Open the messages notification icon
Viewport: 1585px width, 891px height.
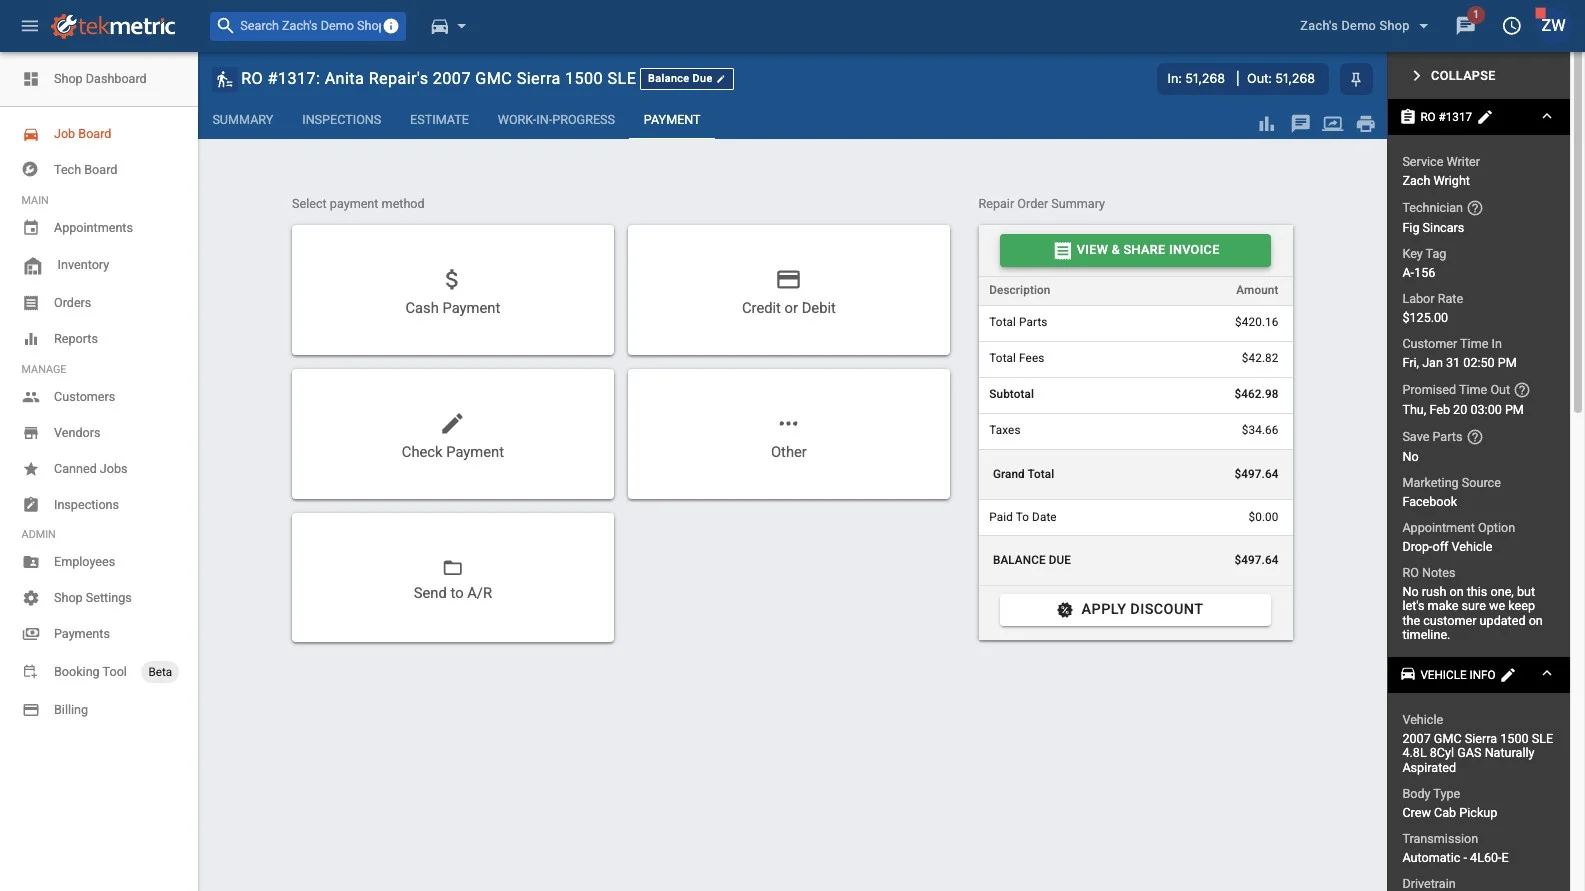click(x=1466, y=25)
